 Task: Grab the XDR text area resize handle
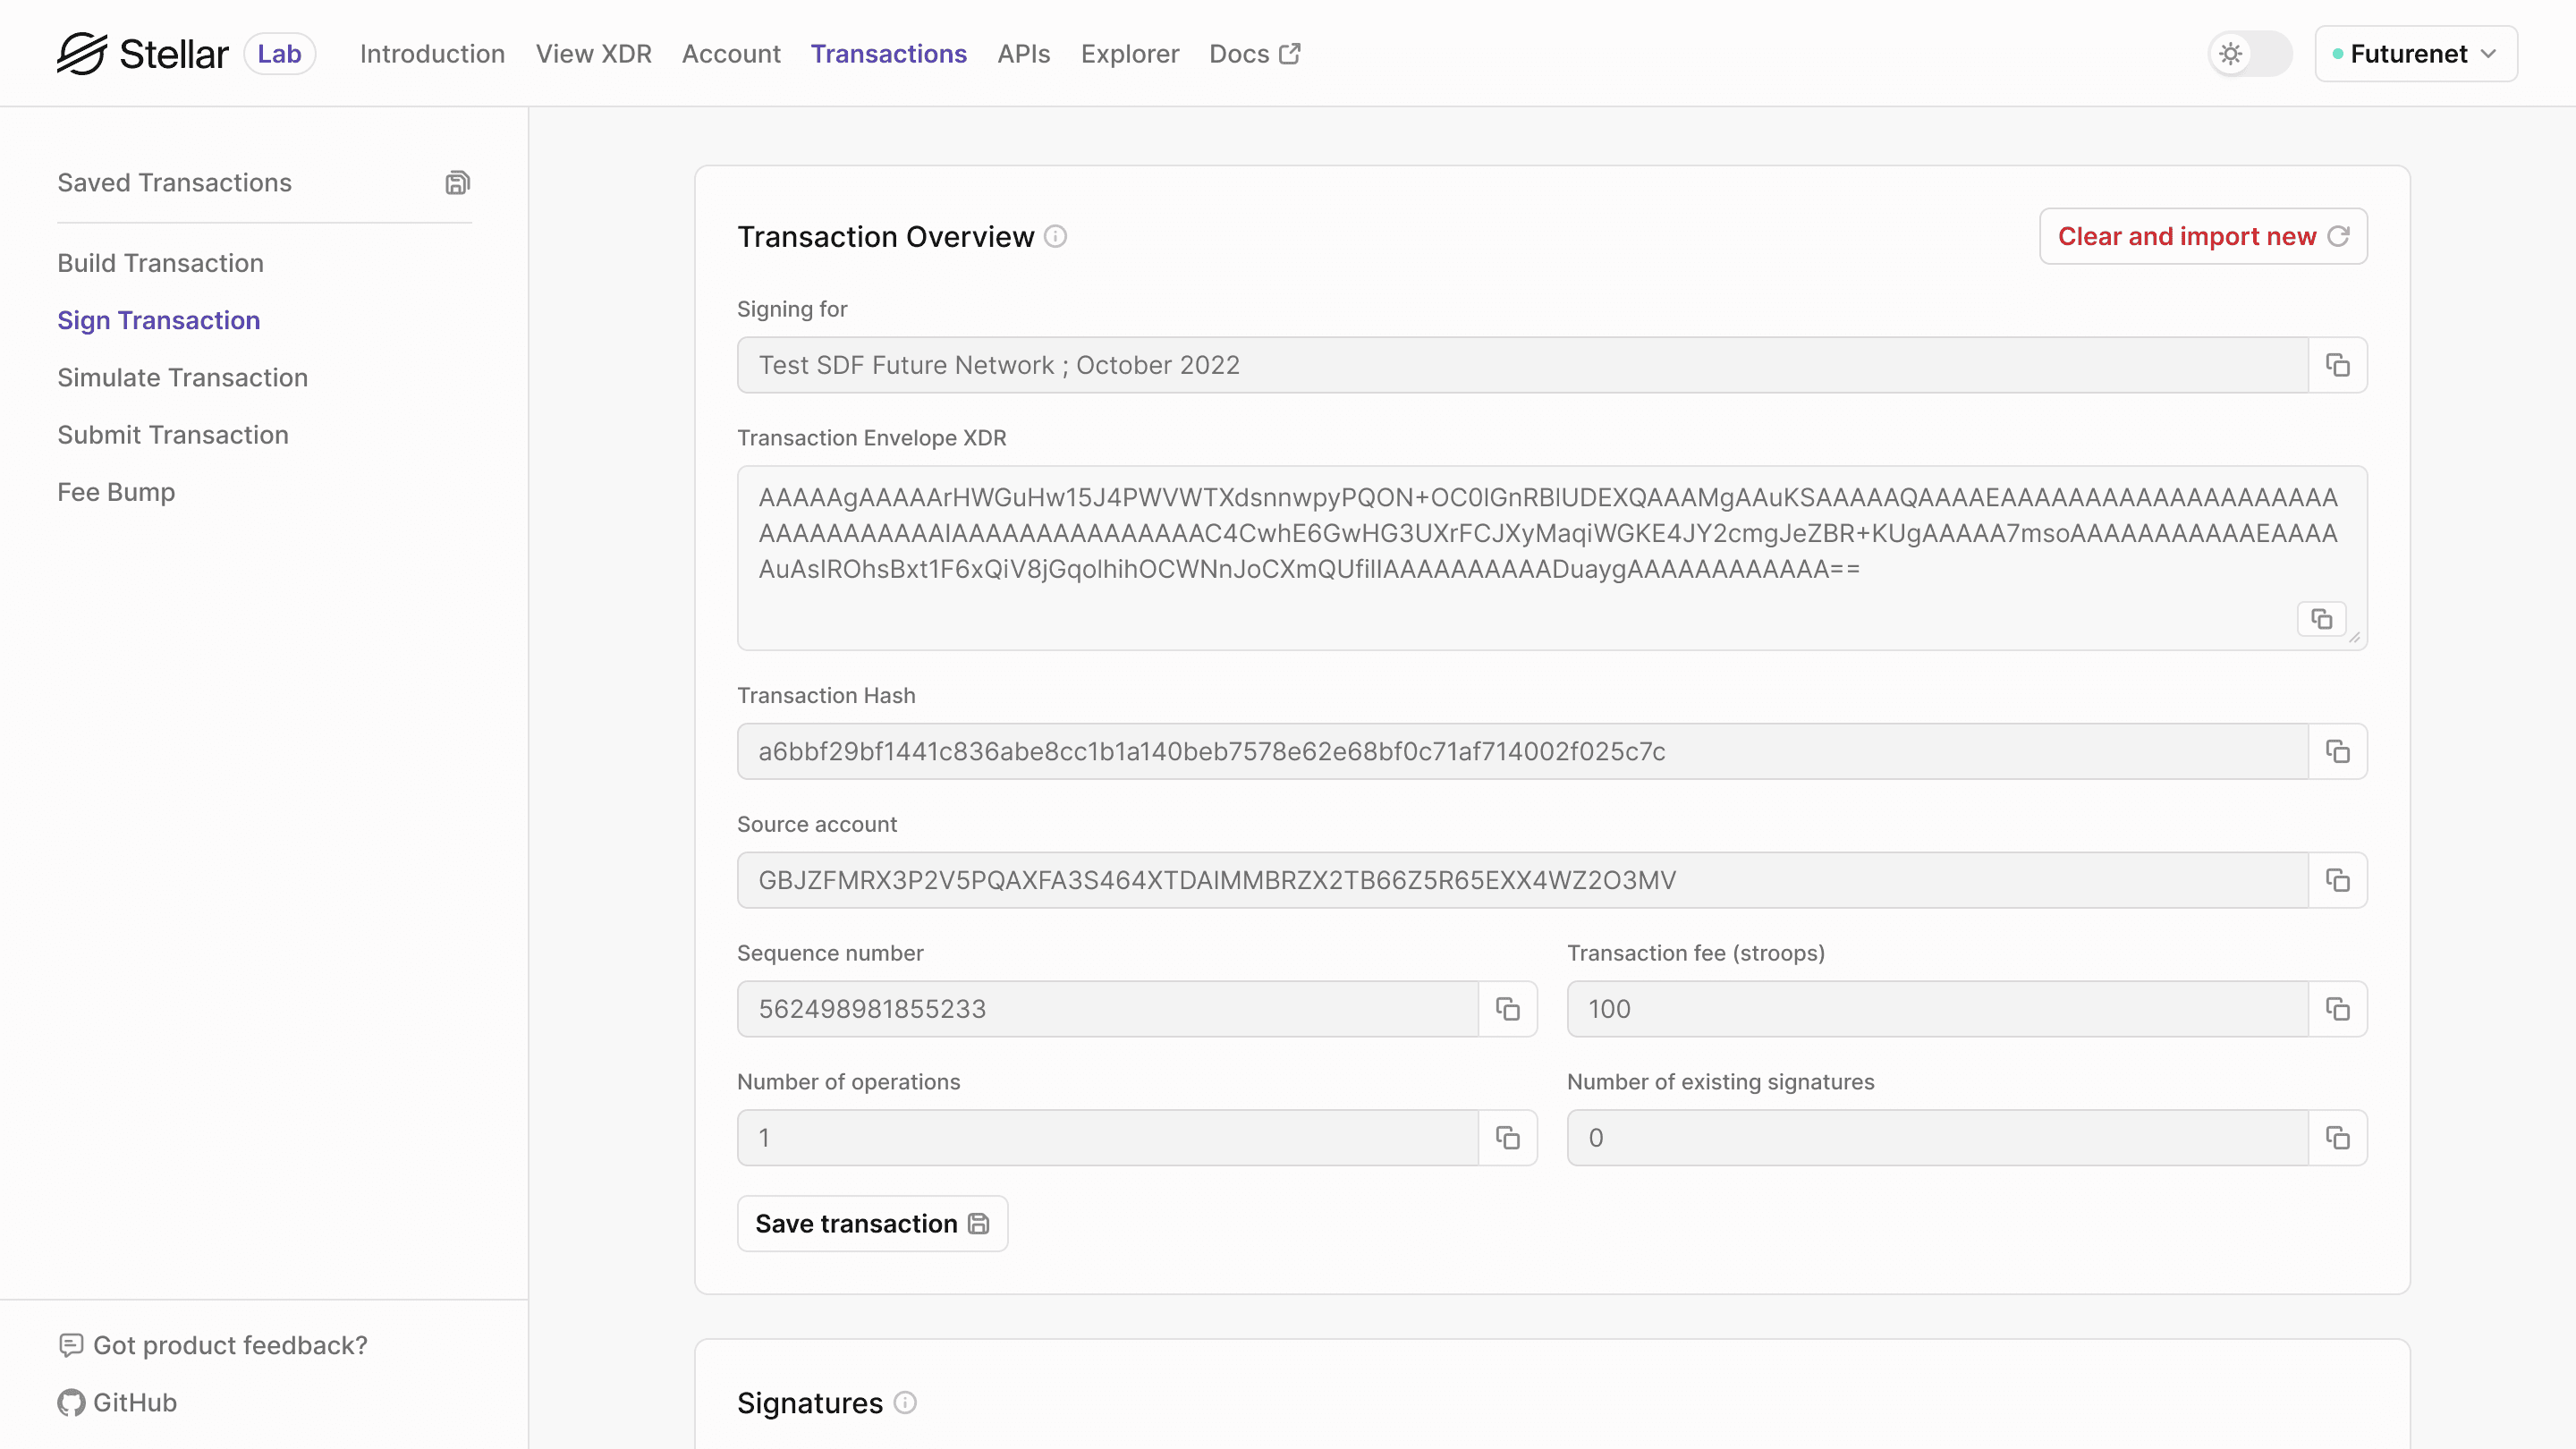click(x=2355, y=638)
